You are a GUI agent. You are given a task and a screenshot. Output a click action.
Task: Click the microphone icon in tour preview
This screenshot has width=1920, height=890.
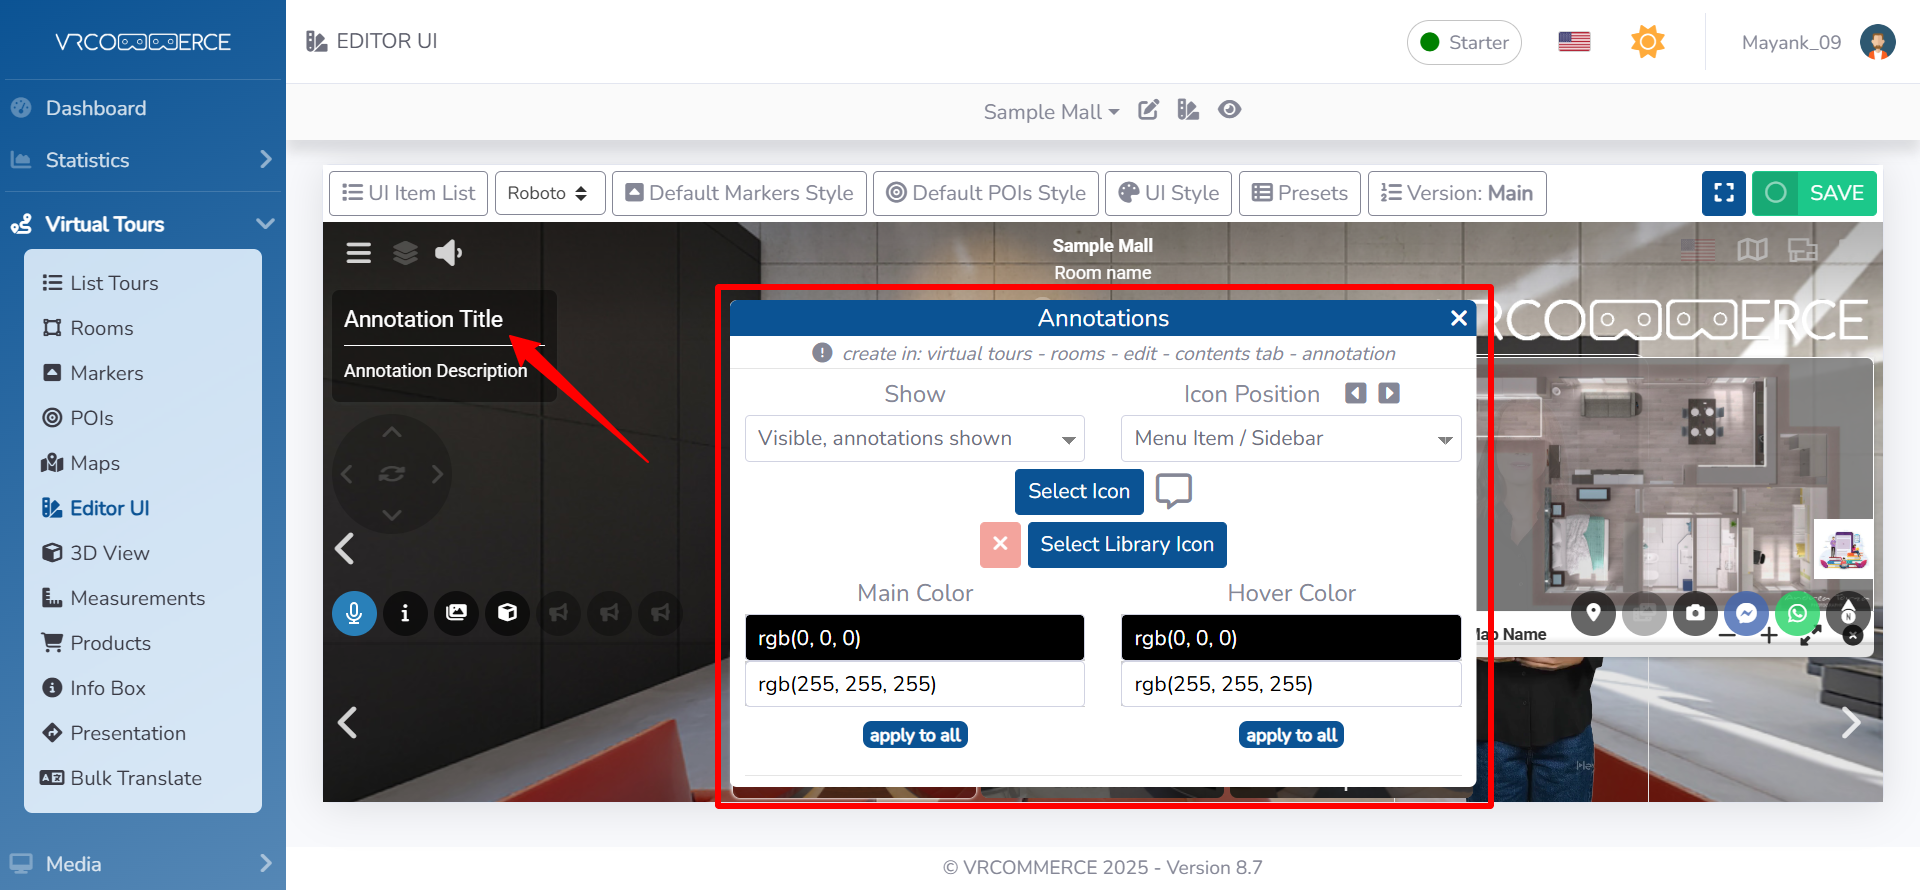point(354,613)
